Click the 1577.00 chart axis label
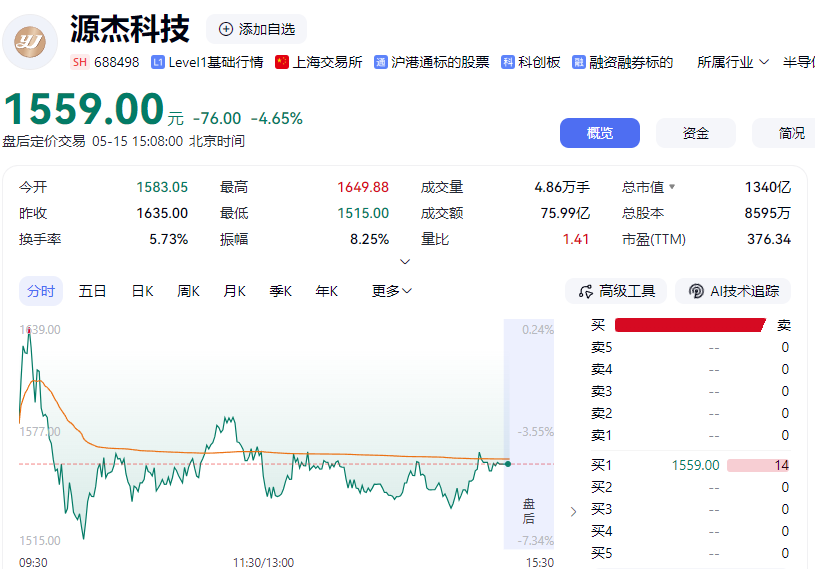 coord(40,431)
